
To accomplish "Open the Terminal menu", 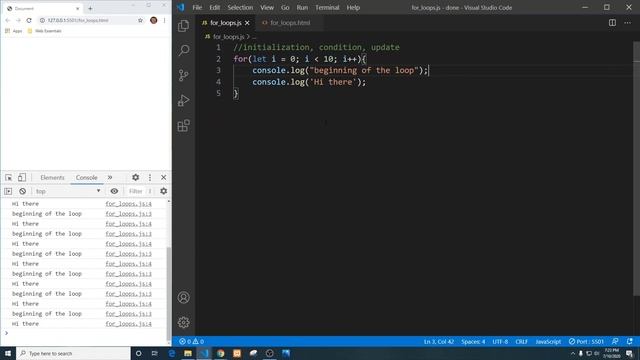I will (x=327, y=7).
